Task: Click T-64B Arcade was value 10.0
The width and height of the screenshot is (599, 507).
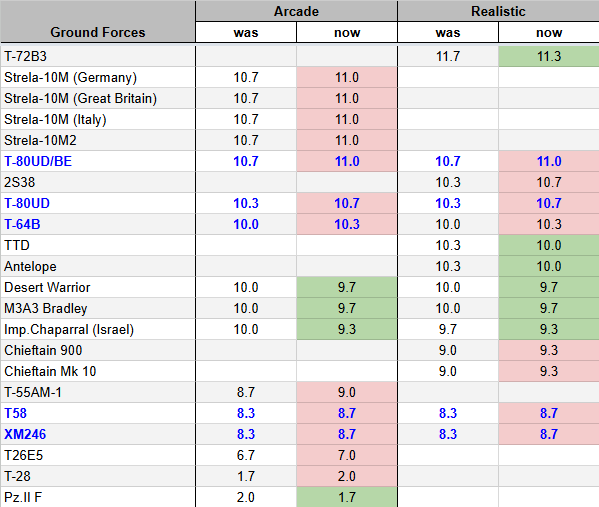Action: point(246,224)
